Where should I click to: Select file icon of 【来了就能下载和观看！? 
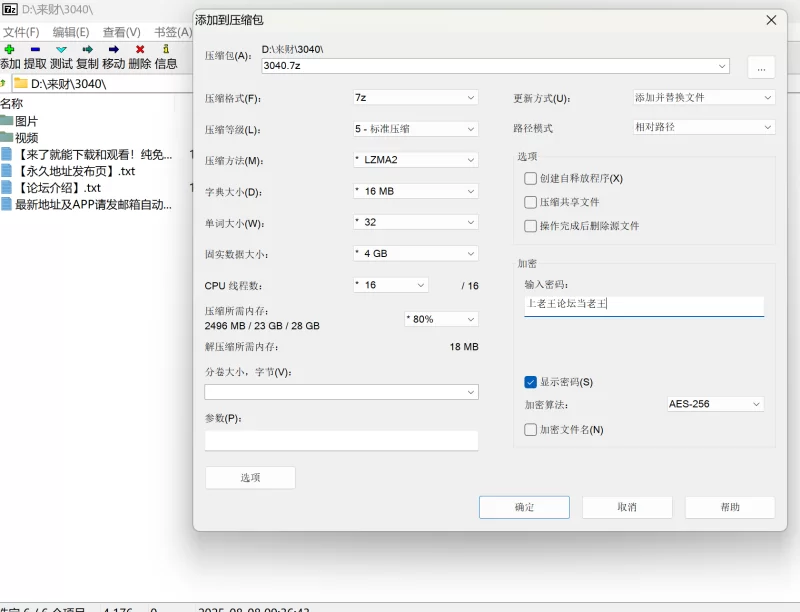pyautogui.click(x=6, y=154)
